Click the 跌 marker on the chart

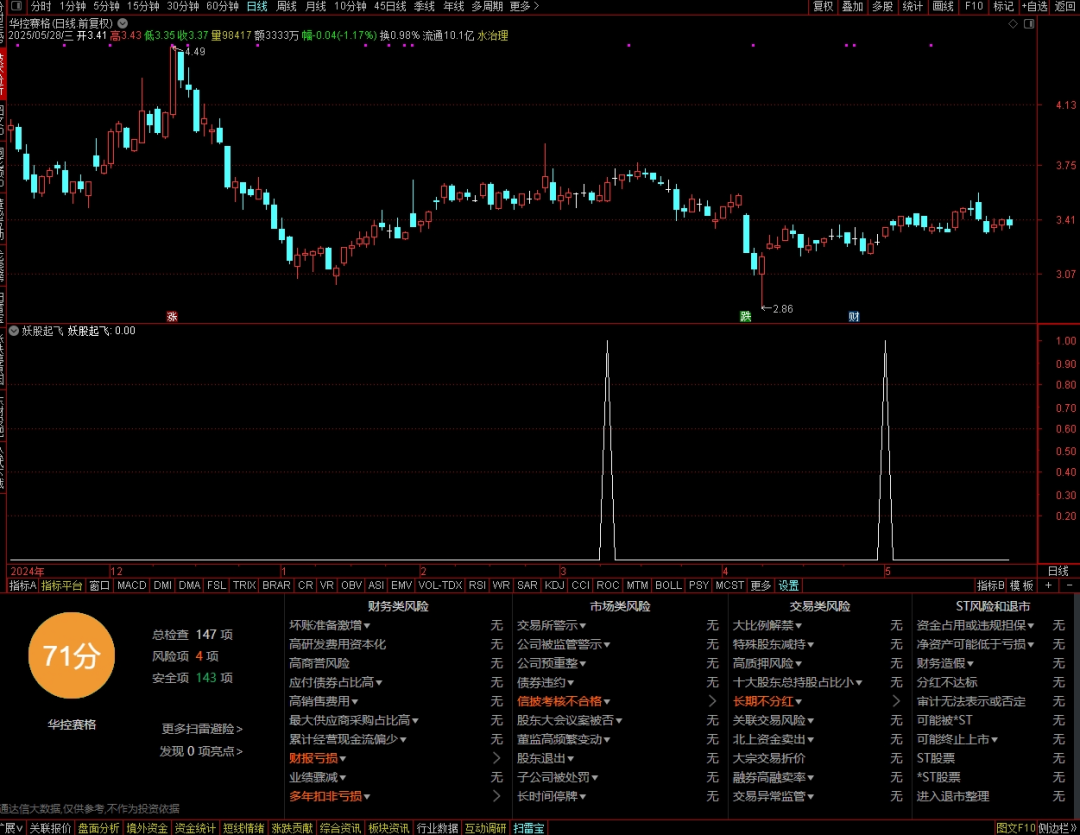pos(745,316)
